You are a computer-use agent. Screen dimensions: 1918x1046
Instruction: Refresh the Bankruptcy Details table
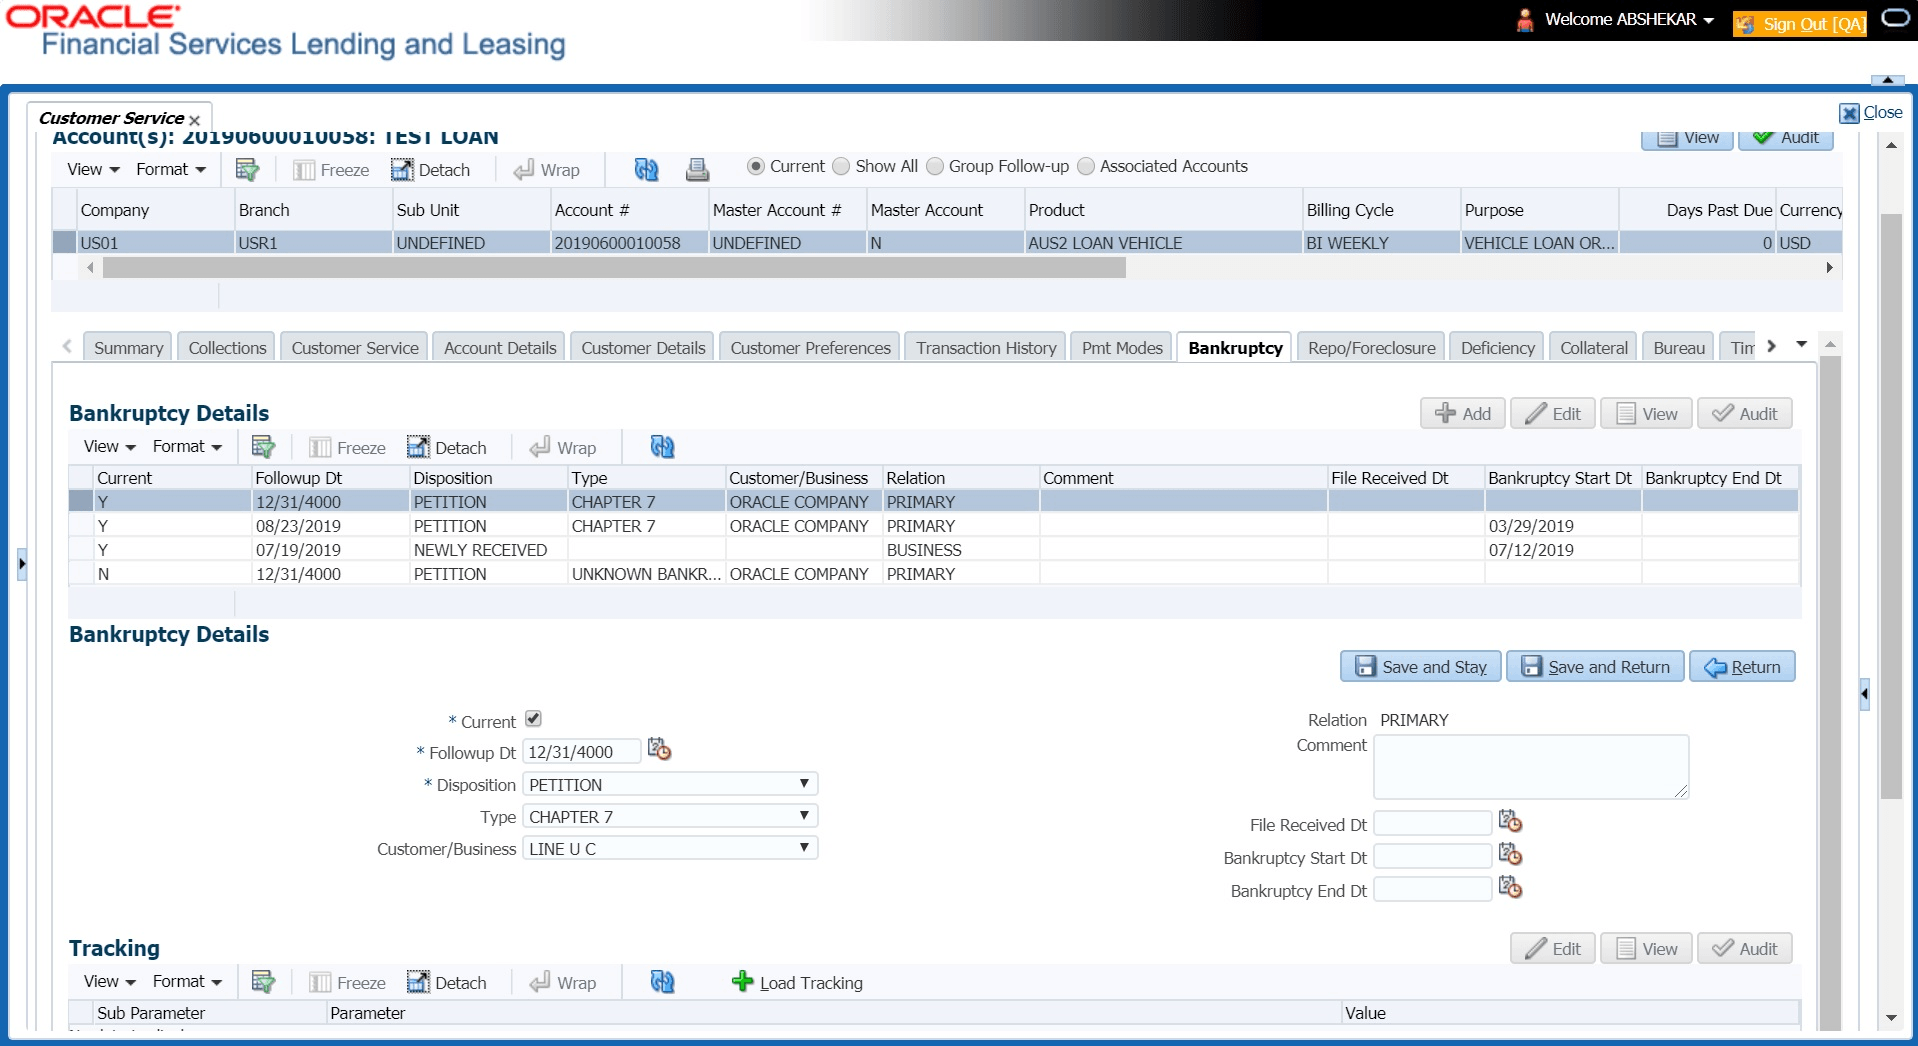click(662, 447)
